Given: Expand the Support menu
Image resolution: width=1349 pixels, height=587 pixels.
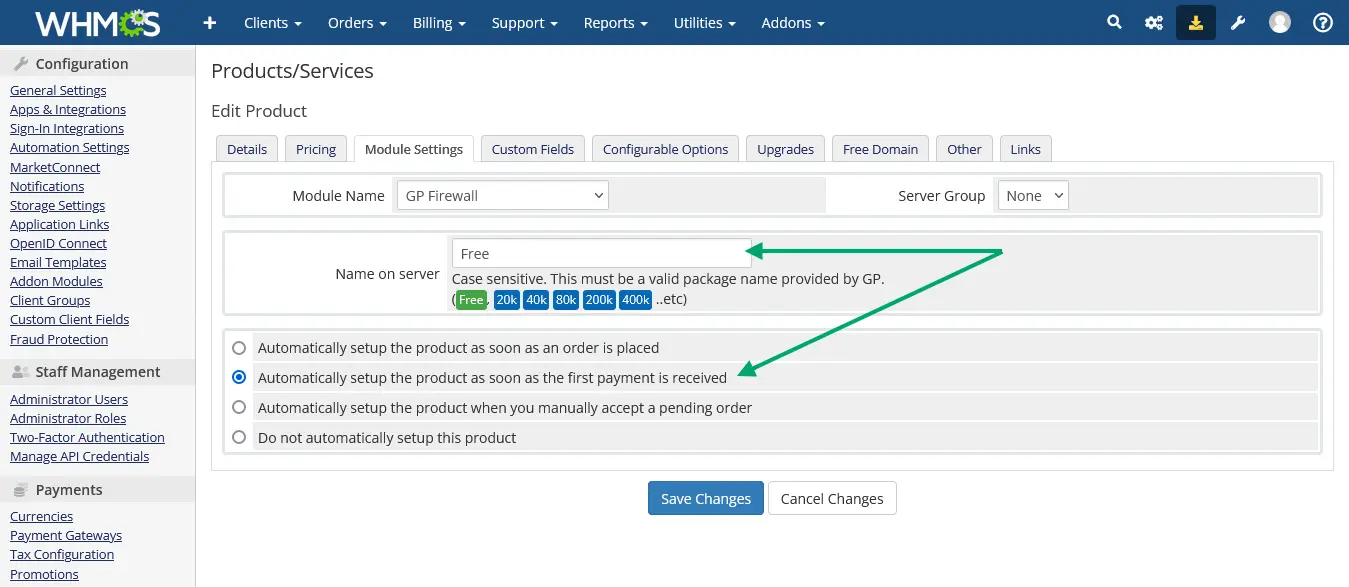Looking at the screenshot, I should [x=525, y=22].
